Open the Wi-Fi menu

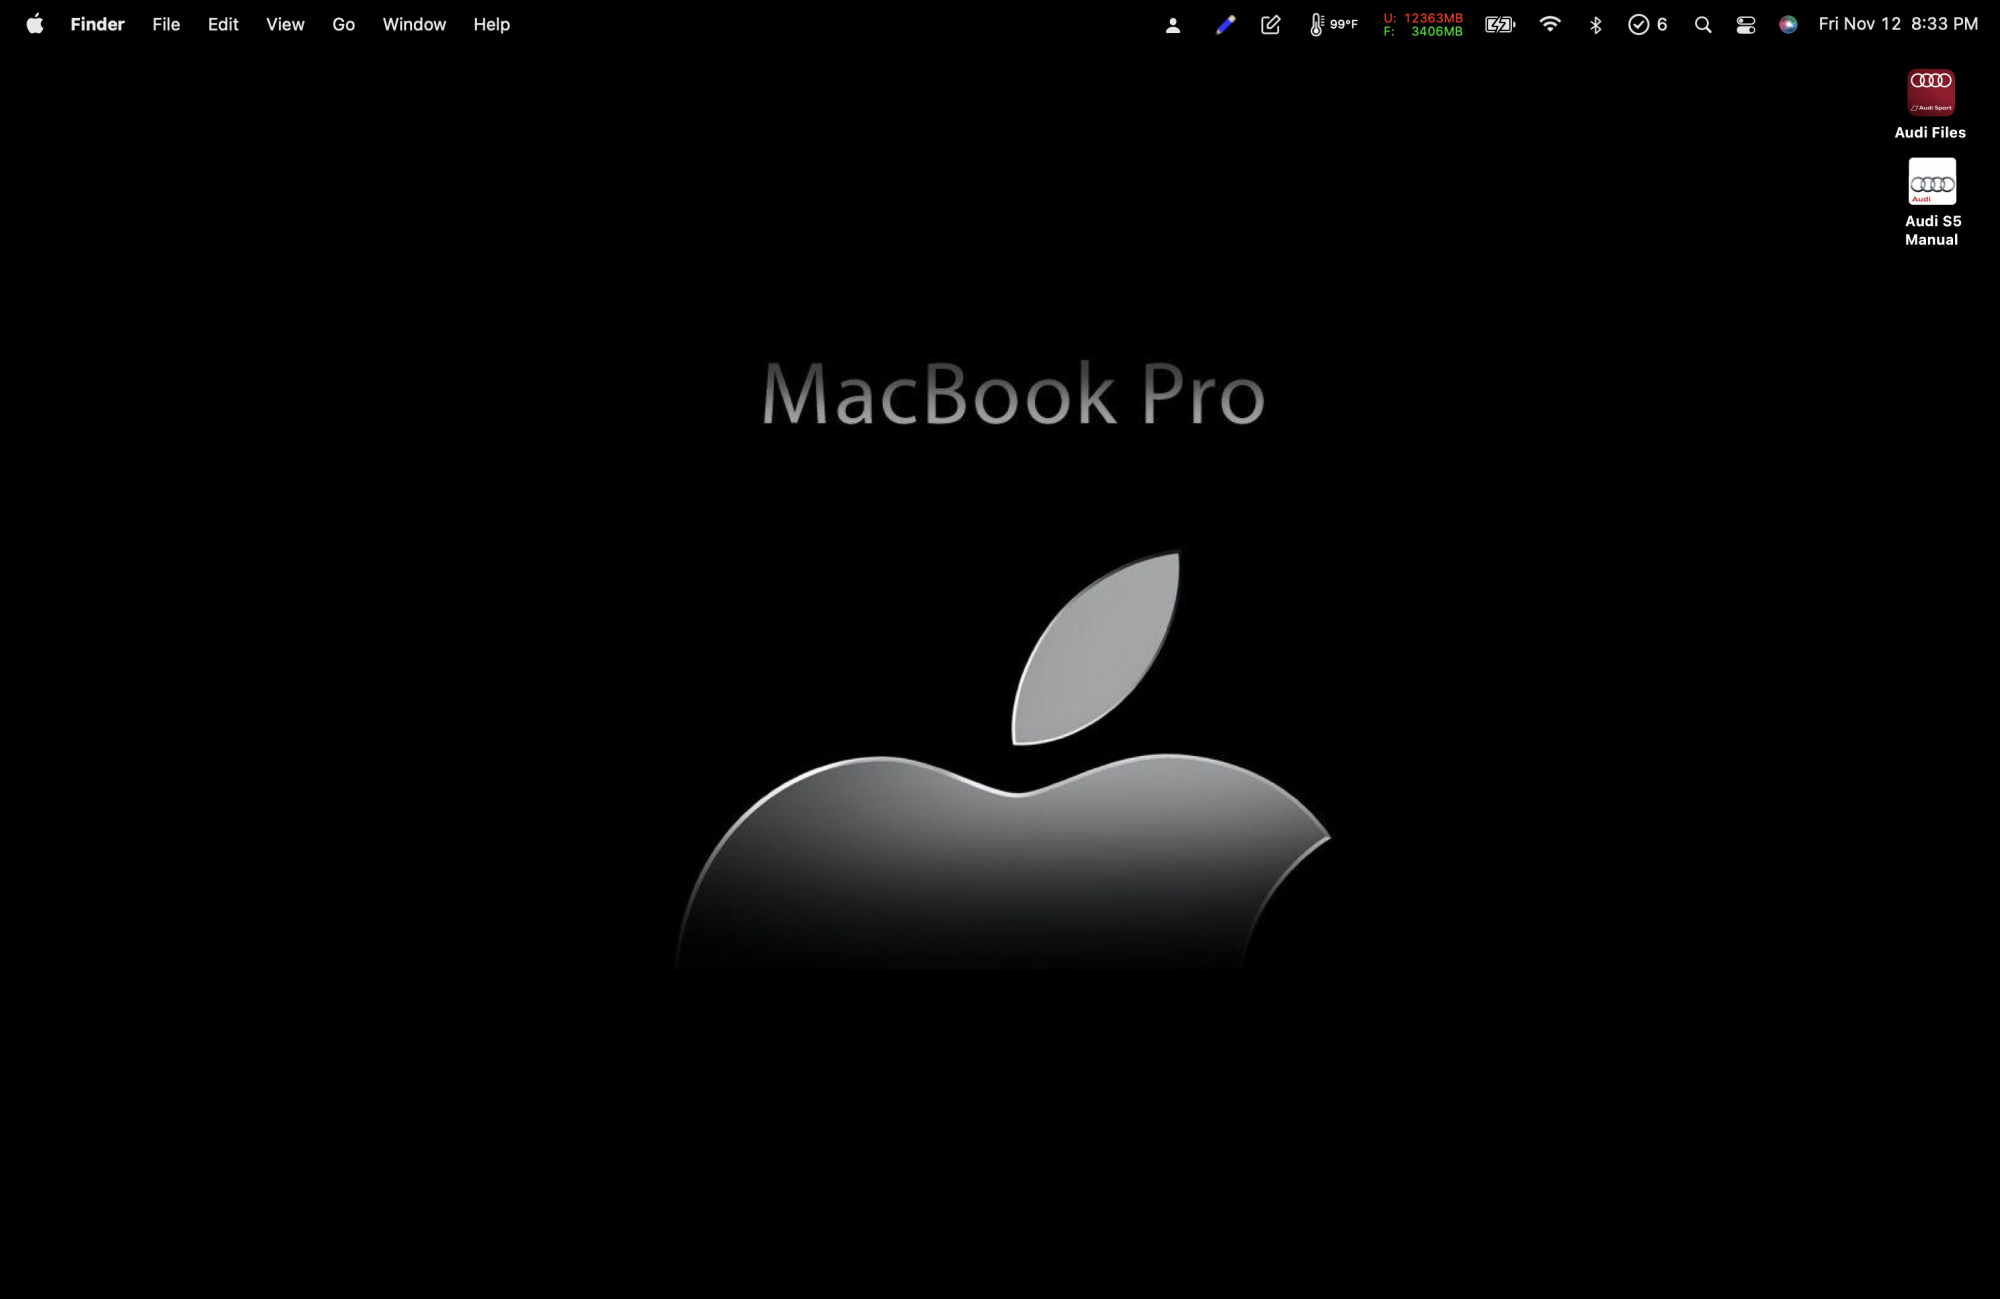pos(1550,24)
